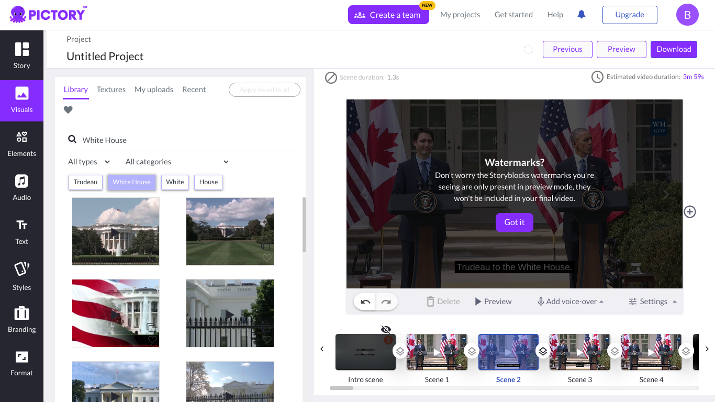
Task: Open the Help menu
Action: tap(555, 15)
